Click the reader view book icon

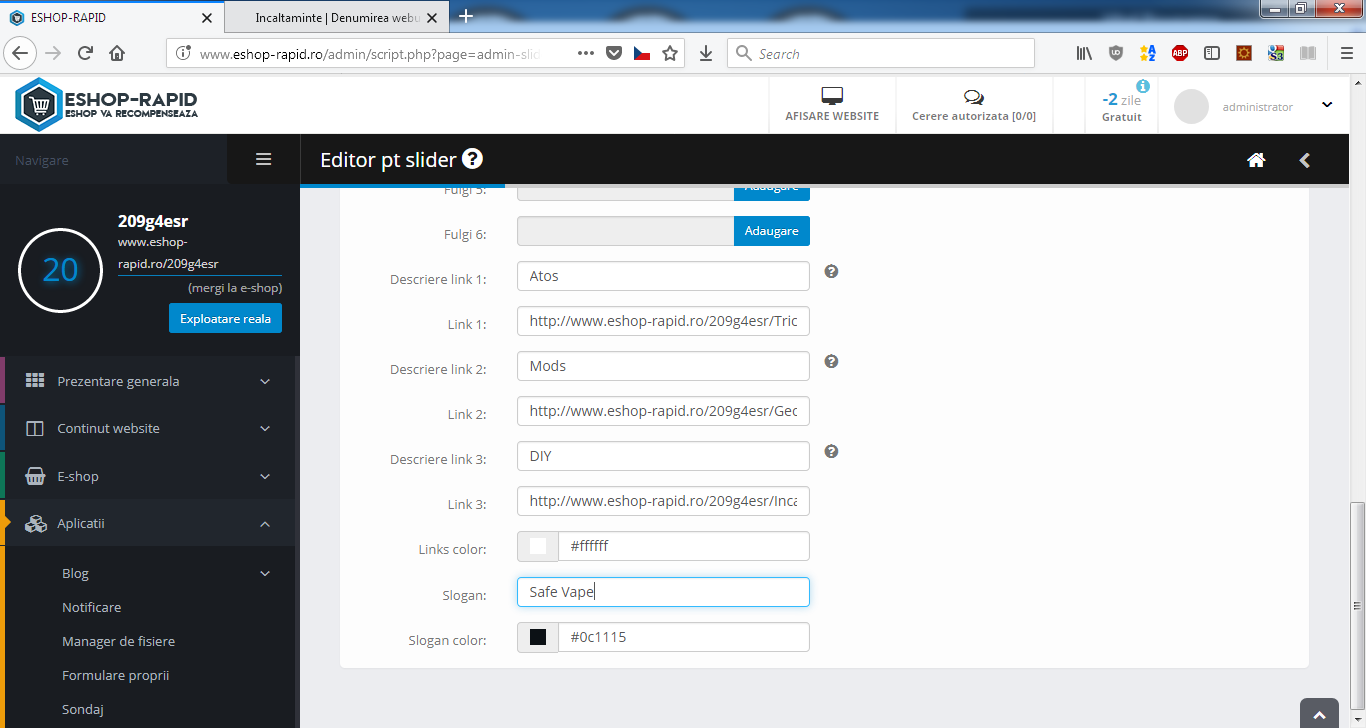tap(1308, 54)
